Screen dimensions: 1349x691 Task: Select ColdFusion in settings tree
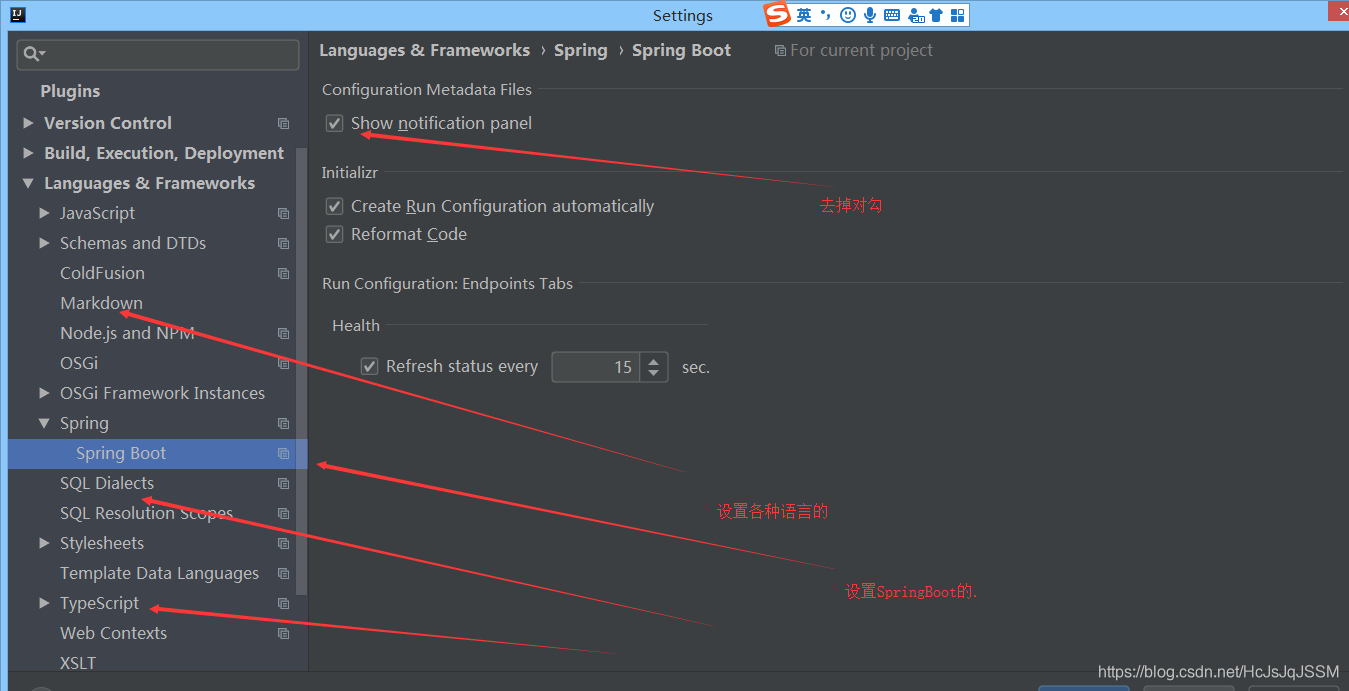point(102,273)
